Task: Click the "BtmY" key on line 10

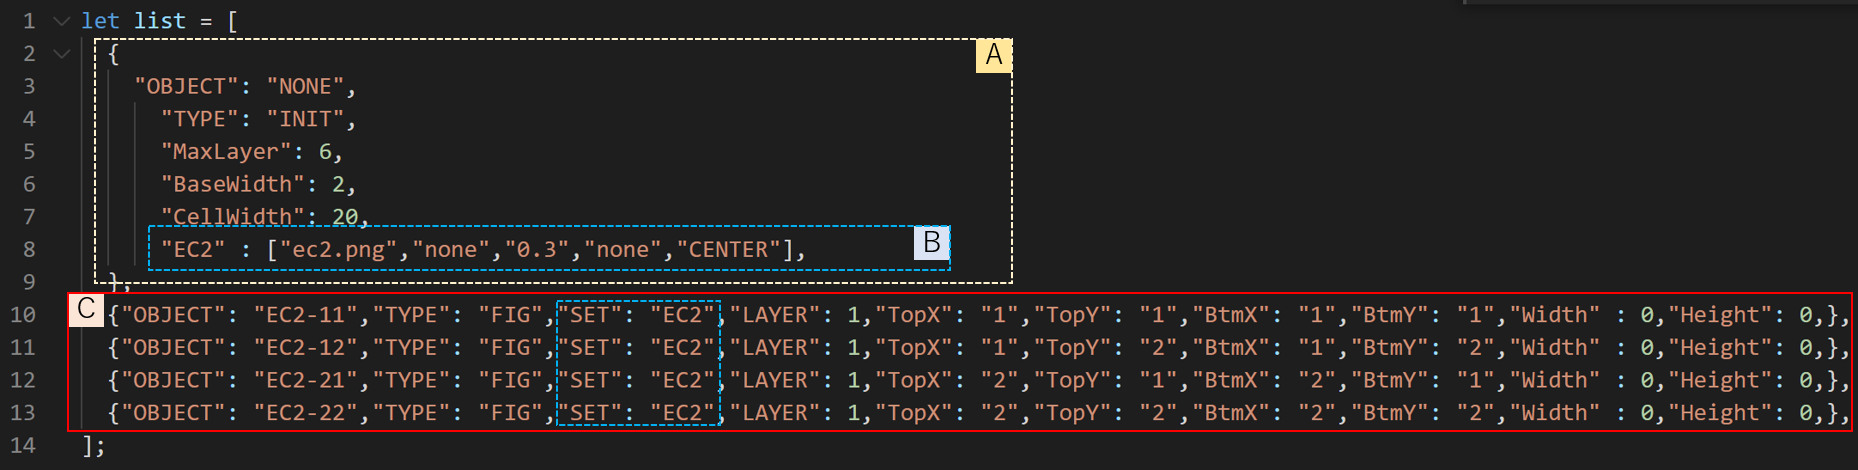Action: tap(1389, 315)
